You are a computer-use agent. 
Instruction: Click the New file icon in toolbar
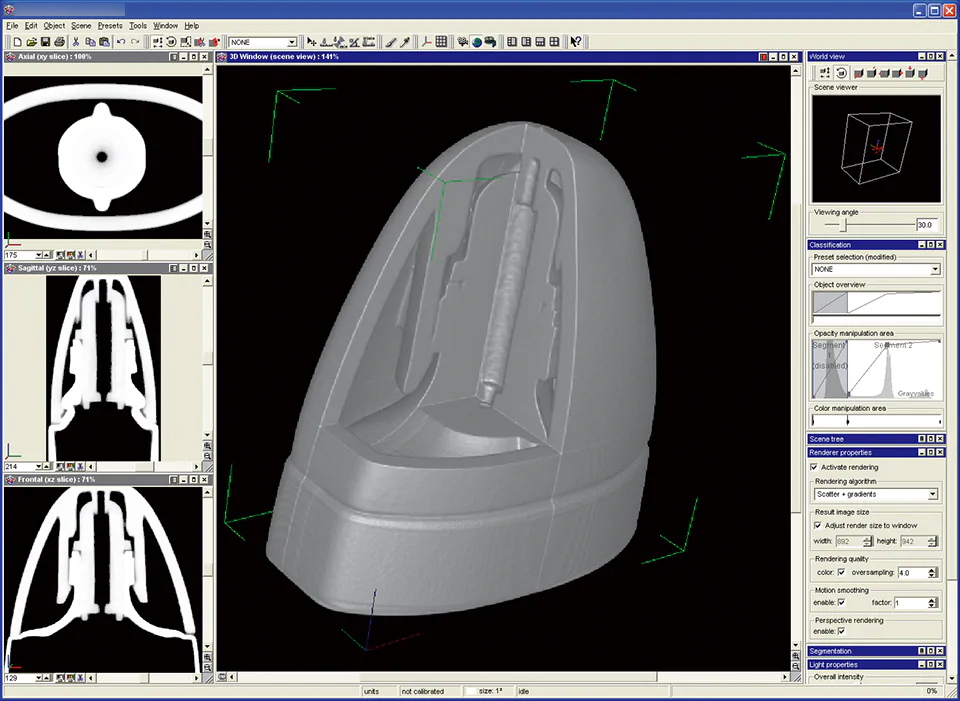tap(18, 42)
